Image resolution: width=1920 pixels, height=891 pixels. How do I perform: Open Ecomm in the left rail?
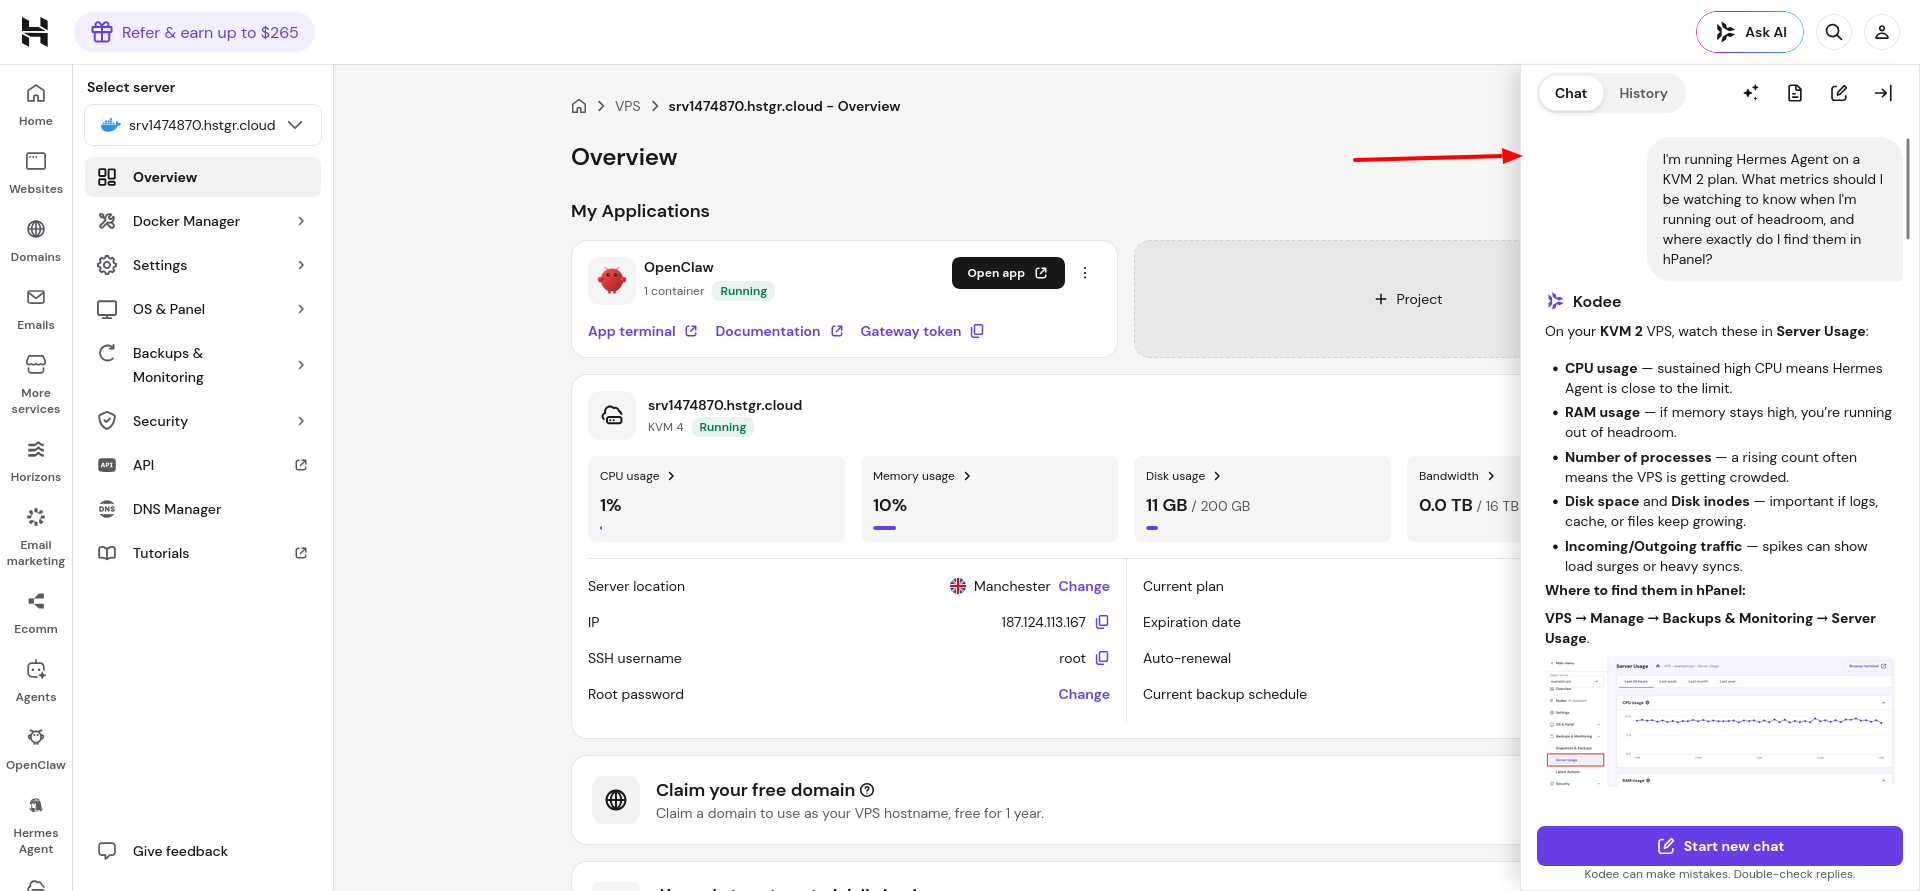coord(36,613)
